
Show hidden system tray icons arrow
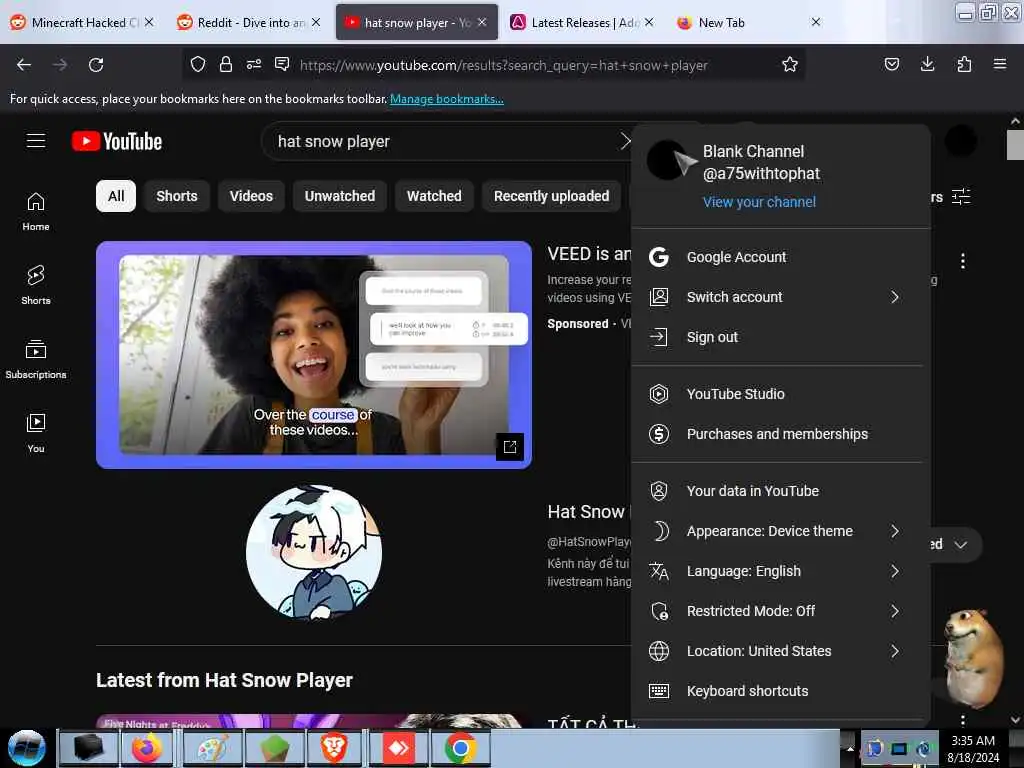click(x=850, y=748)
